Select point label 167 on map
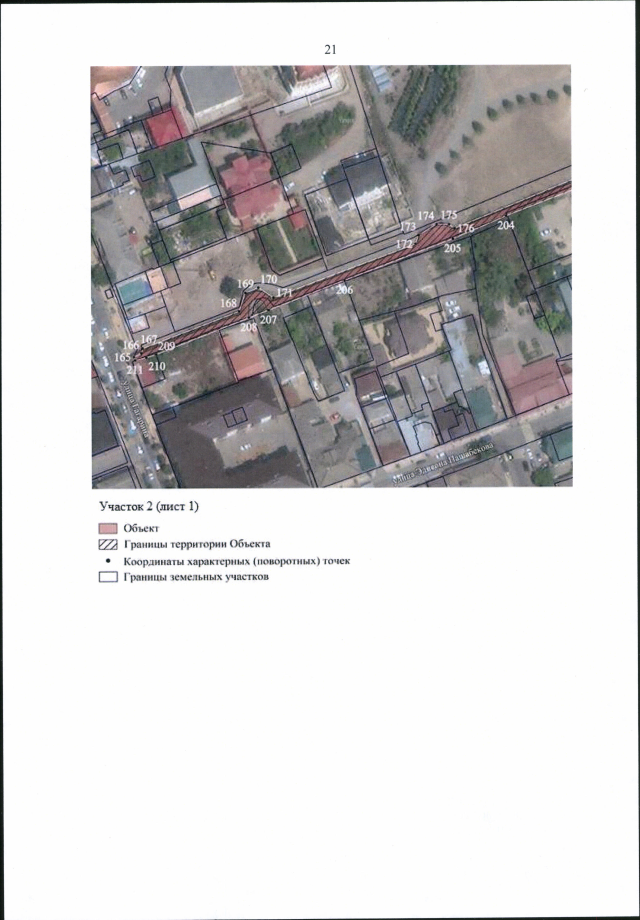This screenshot has height=920, width=640. point(150,339)
